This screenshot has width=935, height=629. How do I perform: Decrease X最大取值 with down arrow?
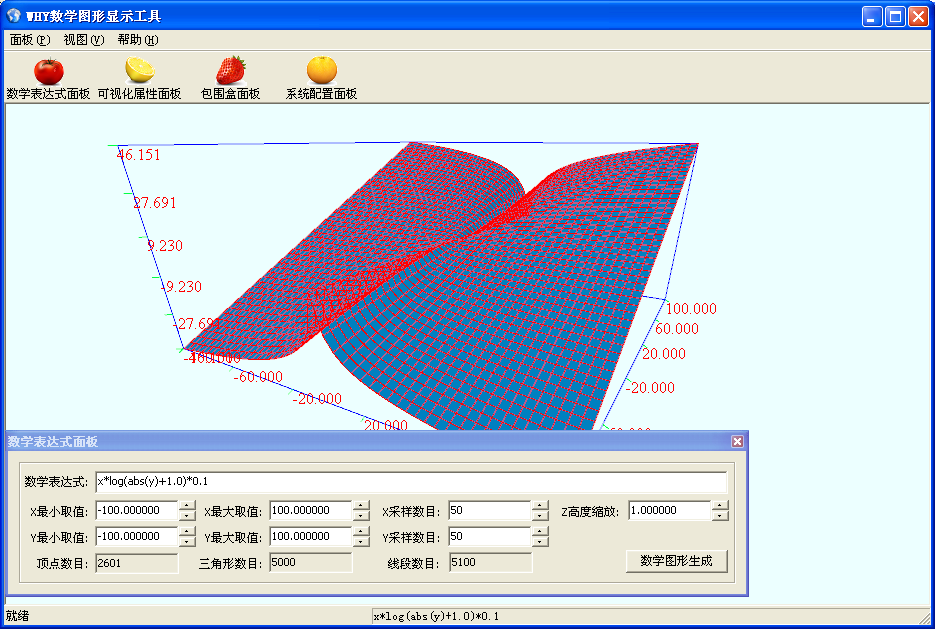click(x=361, y=516)
